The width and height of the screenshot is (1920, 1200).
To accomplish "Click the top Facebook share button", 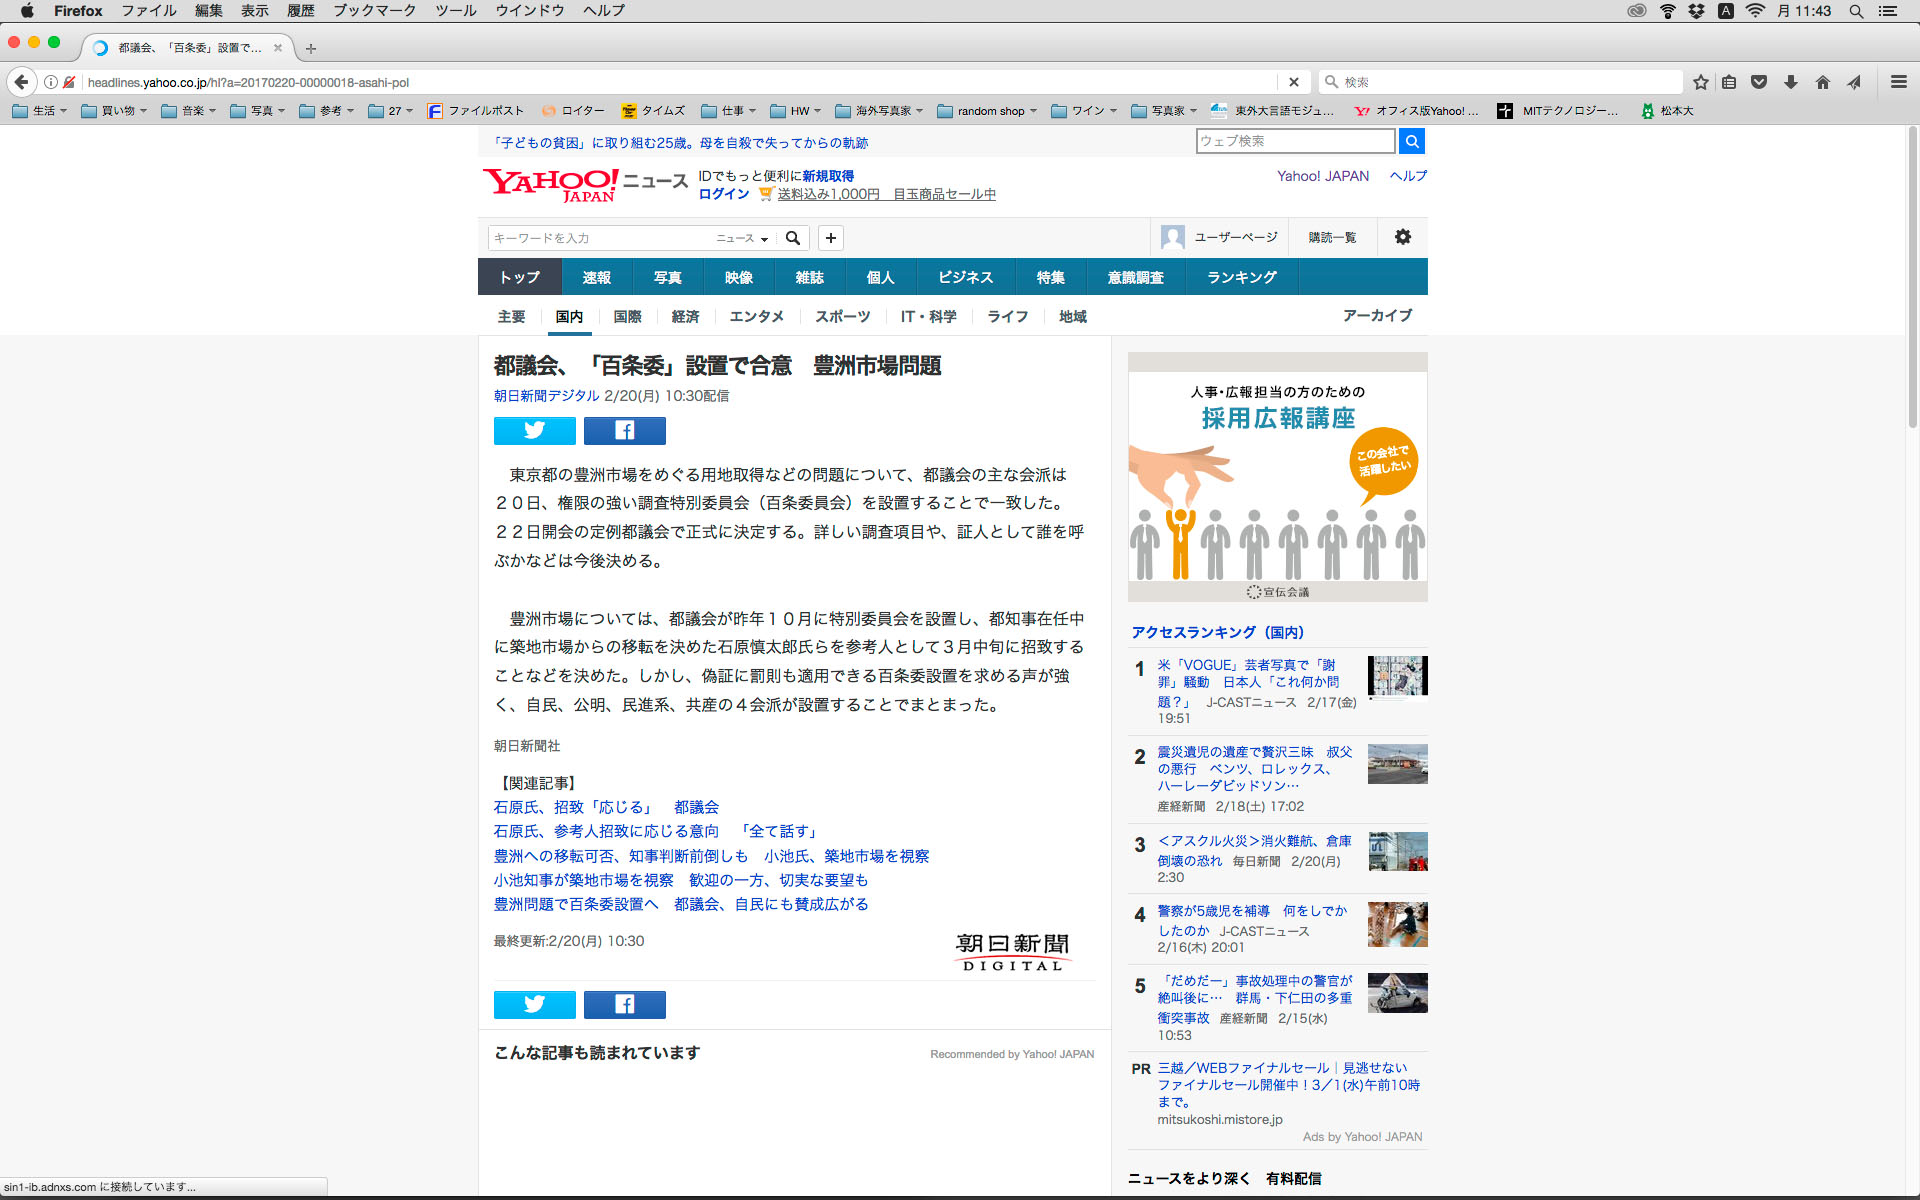I will click(624, 430).
